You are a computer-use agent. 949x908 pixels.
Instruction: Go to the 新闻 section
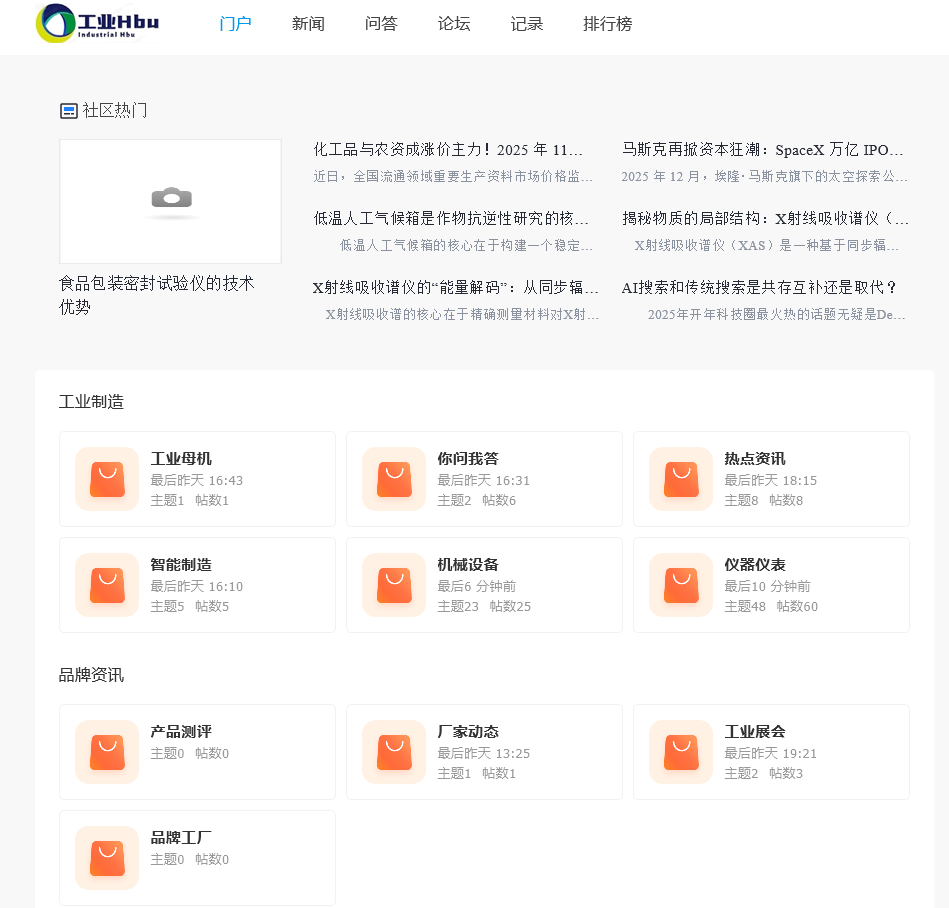coord(308,24)
